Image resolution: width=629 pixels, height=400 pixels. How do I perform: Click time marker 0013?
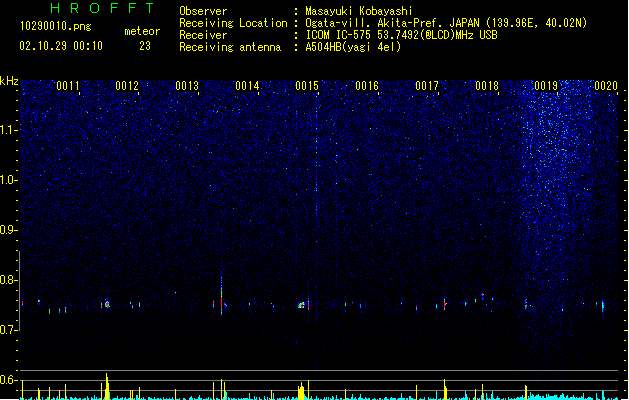click(x=187, y=86)
